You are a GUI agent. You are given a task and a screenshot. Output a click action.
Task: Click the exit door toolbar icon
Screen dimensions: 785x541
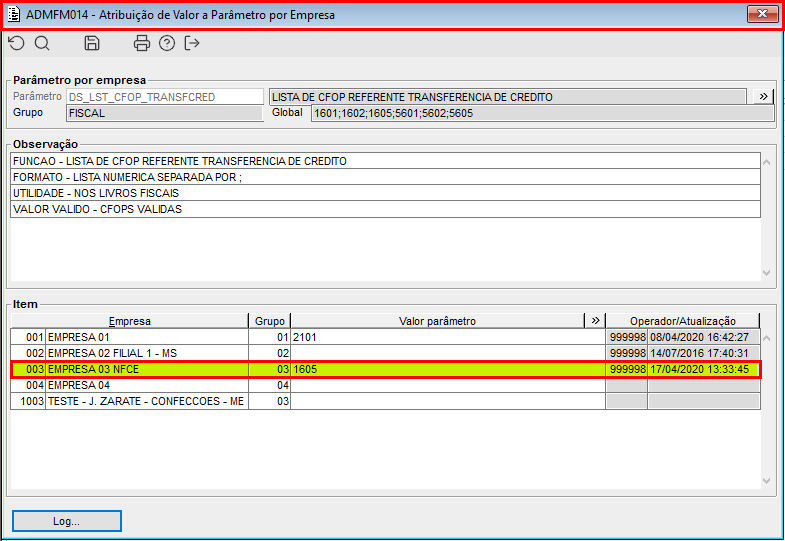(x=192, y=44)
